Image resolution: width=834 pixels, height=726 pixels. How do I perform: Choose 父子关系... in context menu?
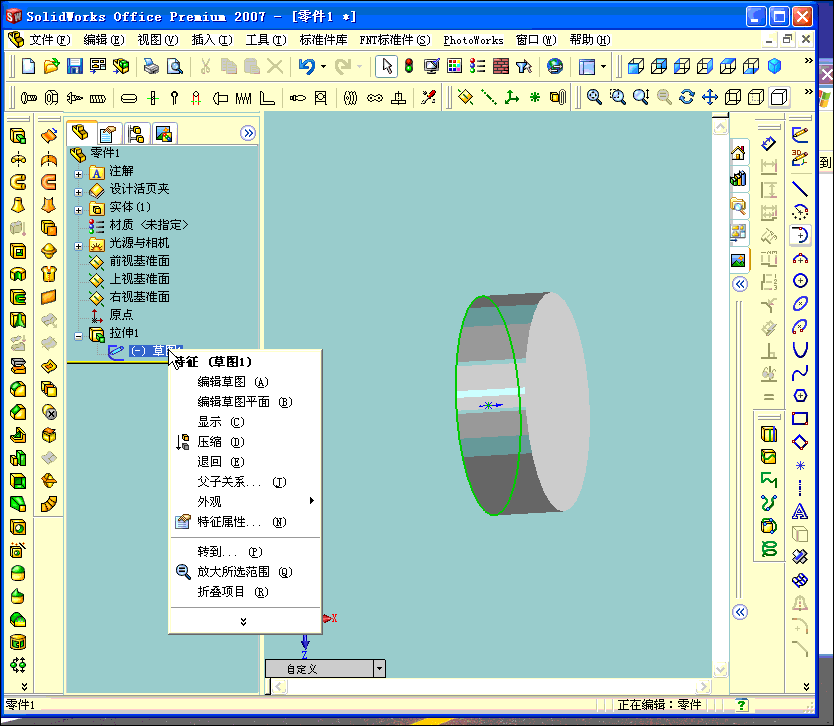[x=245, y=482]
